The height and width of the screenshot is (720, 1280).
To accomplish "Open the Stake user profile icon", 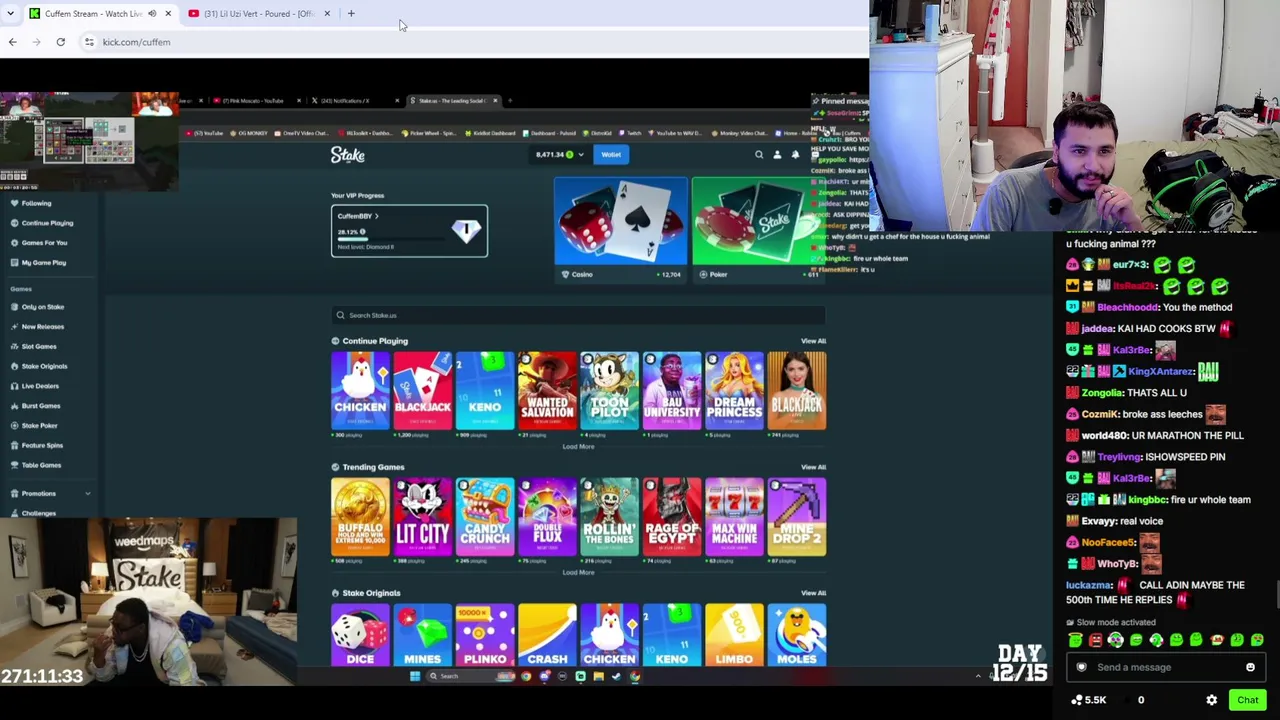I will point(777,155).
